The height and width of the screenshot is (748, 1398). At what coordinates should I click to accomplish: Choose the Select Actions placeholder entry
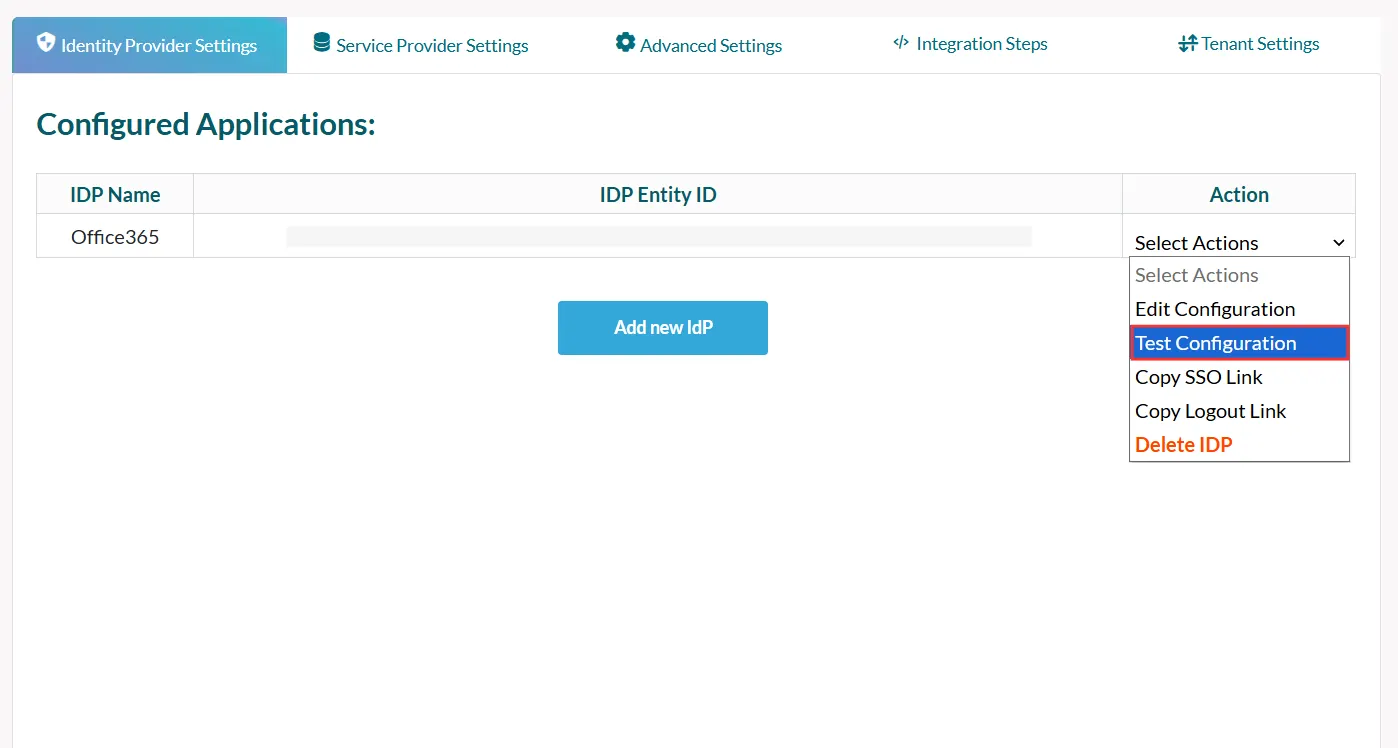pos(1196,275)
